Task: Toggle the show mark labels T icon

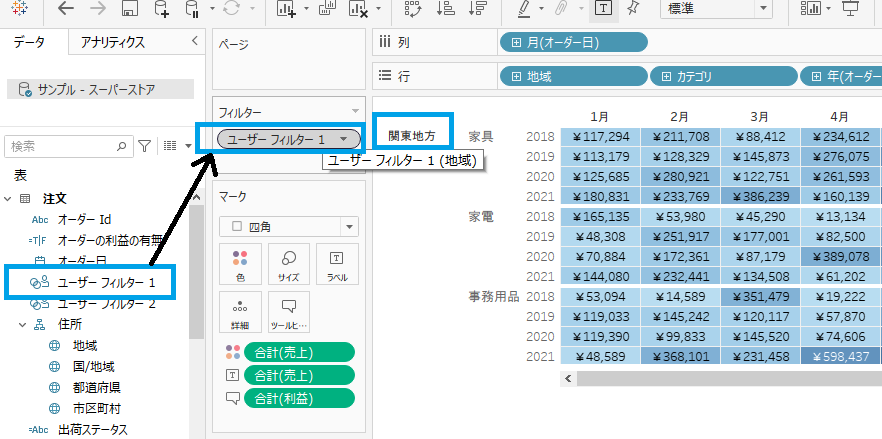Action: coord(603,9)
